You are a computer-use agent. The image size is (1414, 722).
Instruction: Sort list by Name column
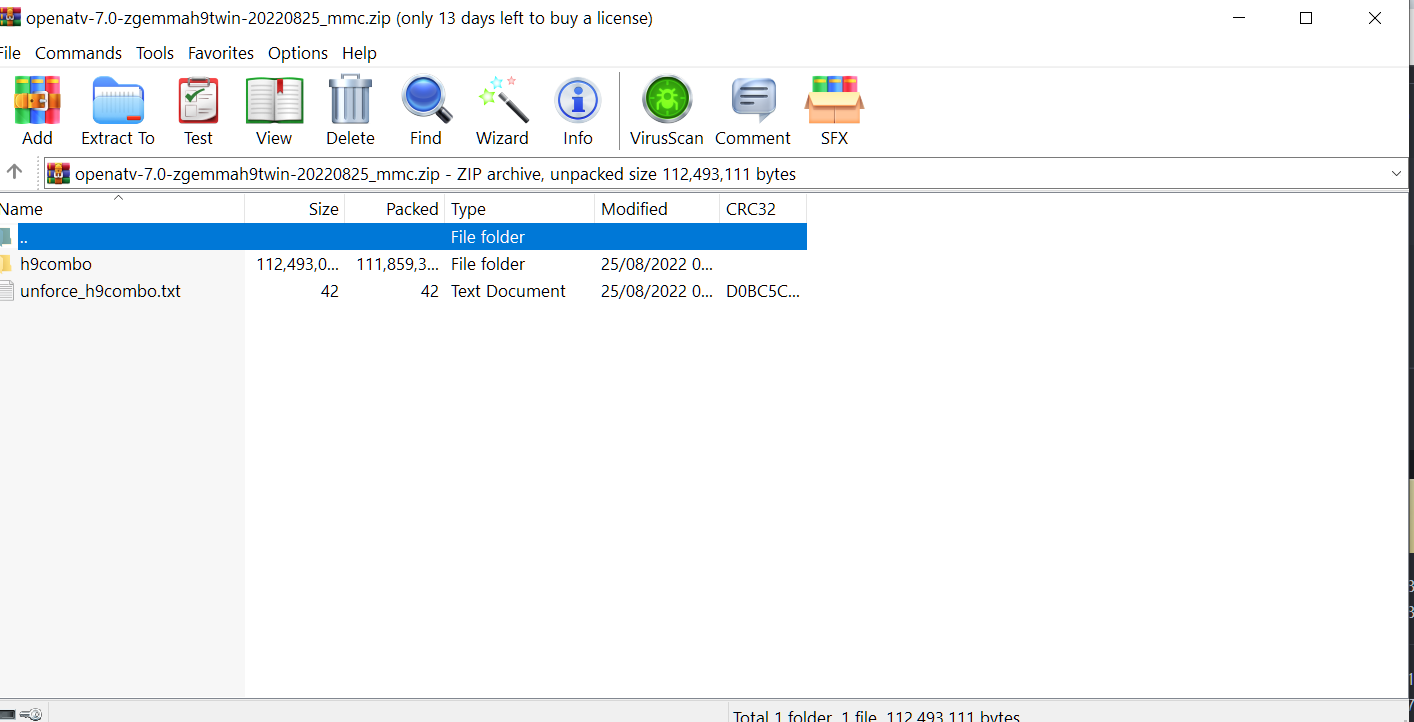[x=121, y=209]
